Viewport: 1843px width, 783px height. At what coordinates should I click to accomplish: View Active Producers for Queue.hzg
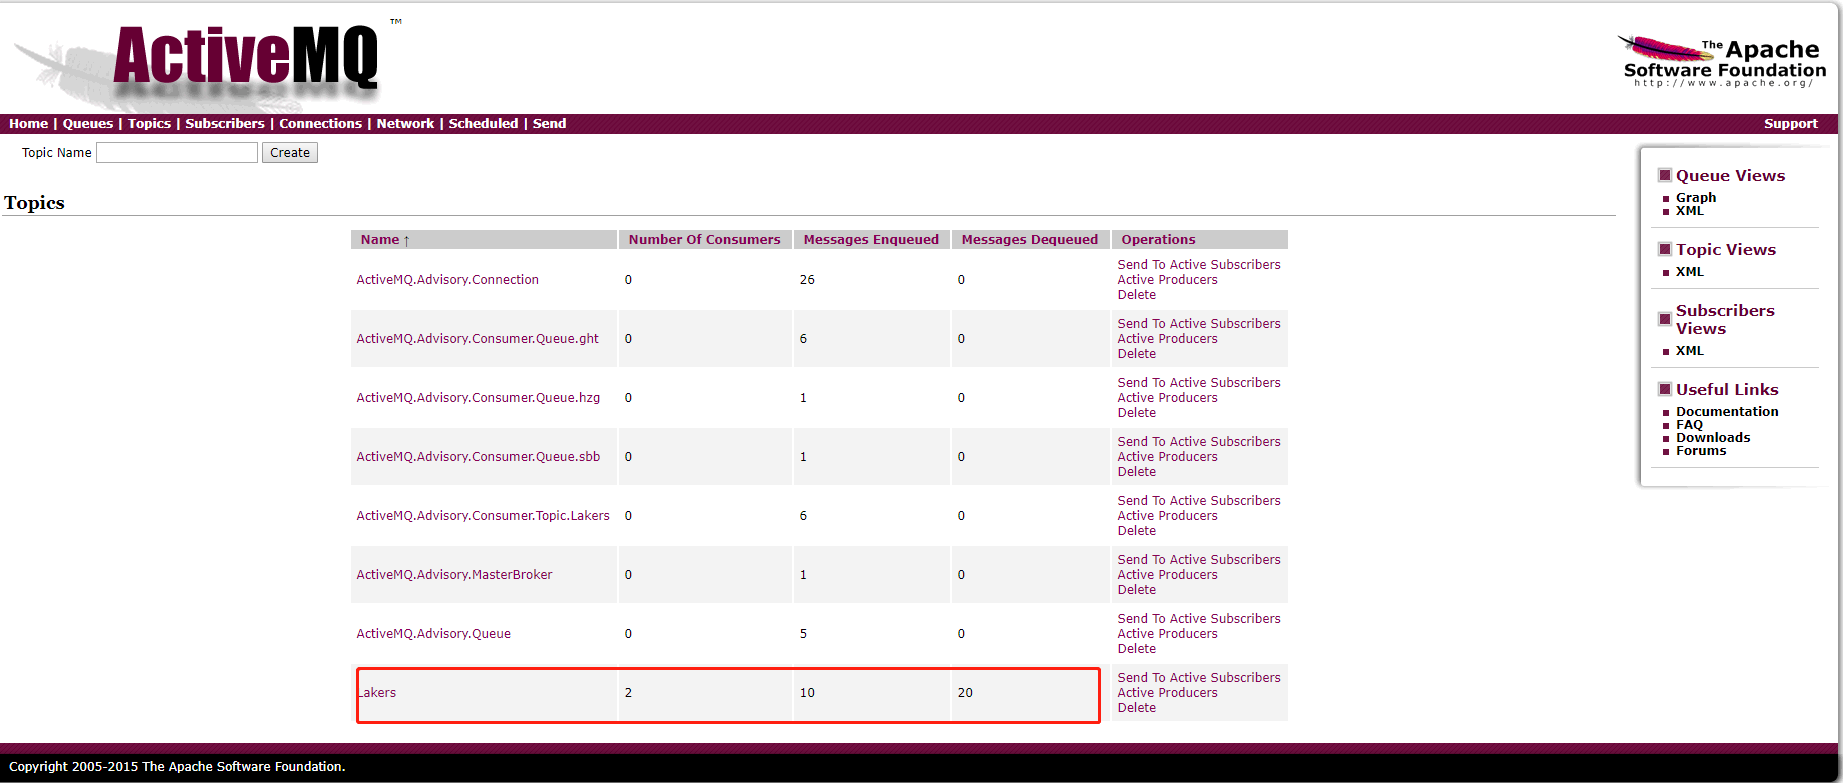tap(1167, 398)
